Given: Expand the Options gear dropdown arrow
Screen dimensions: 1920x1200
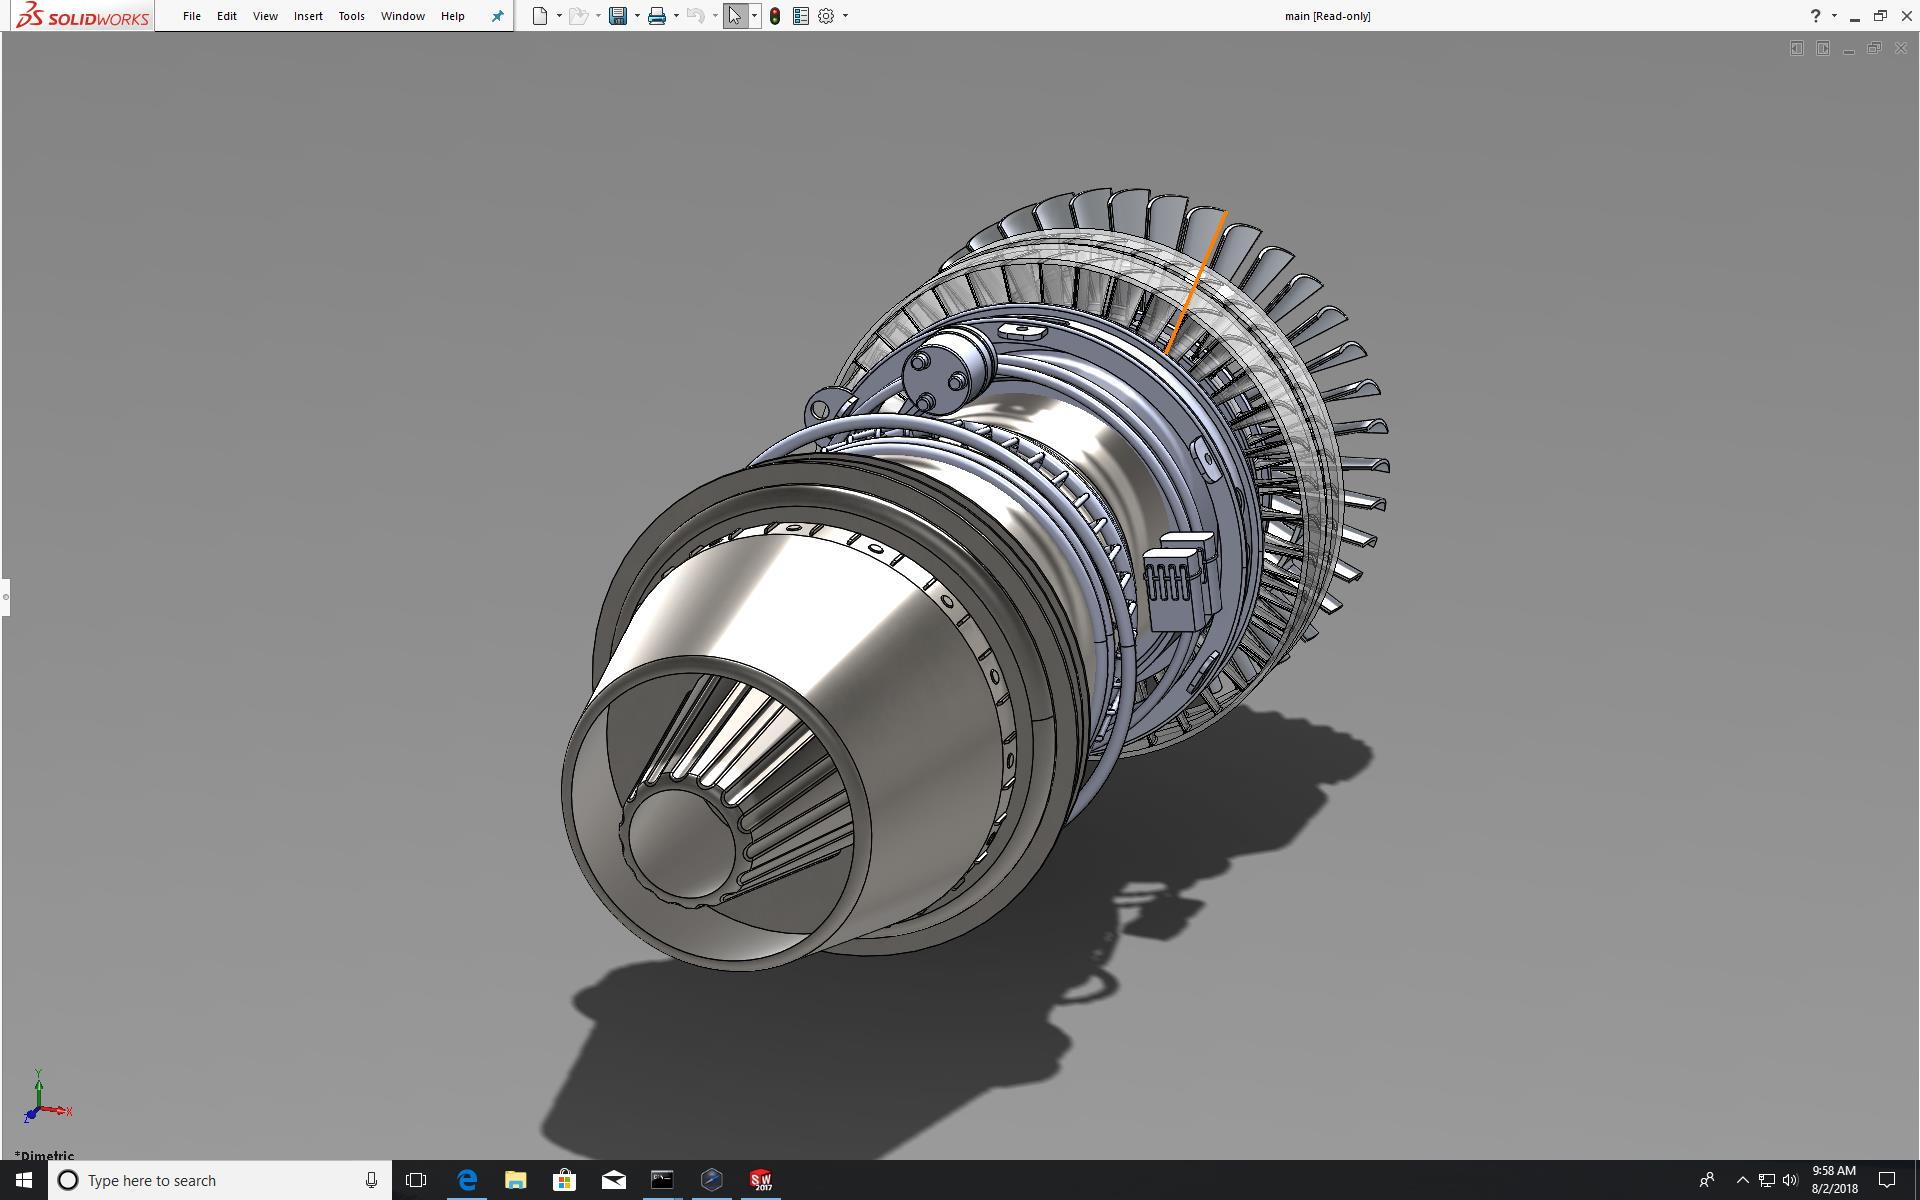Looking at the screenshot, I should (x=845, y=16).
